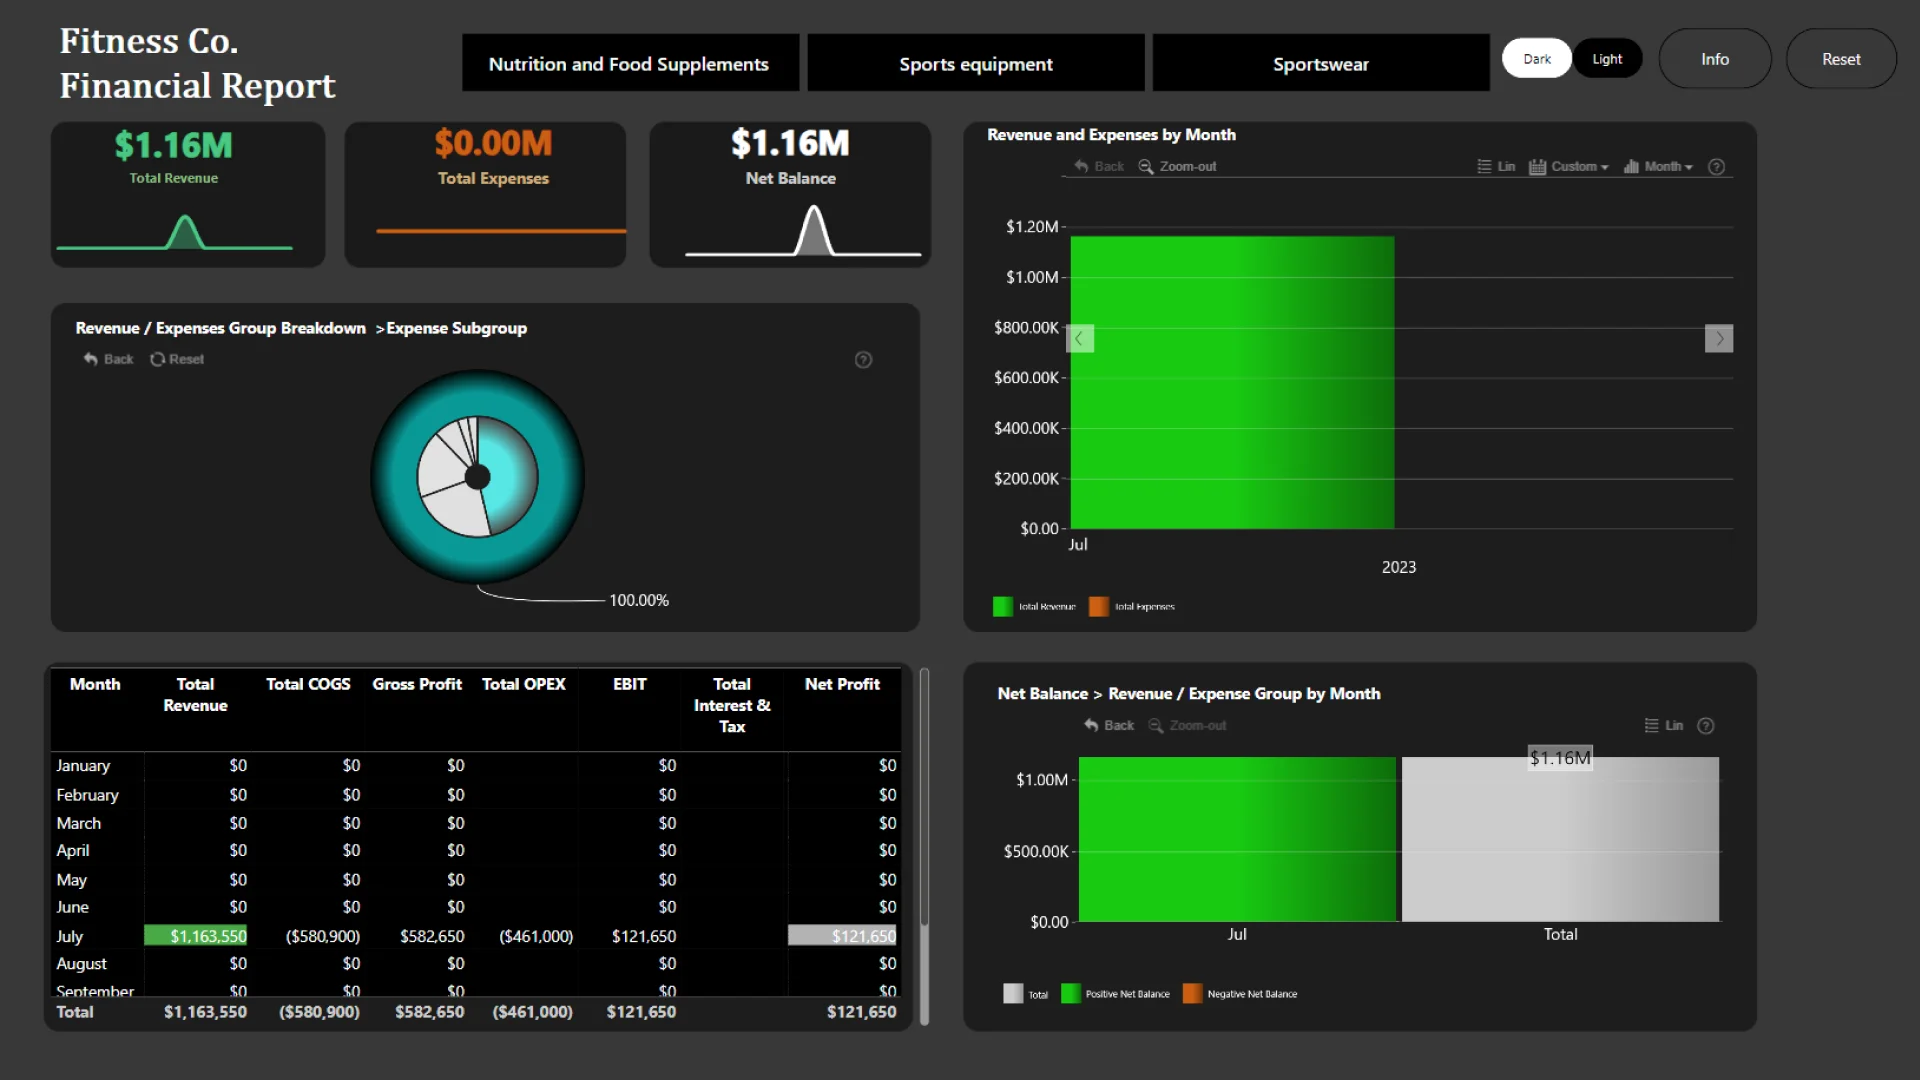
Task: Open the Info button
Action: (1715, 59)
